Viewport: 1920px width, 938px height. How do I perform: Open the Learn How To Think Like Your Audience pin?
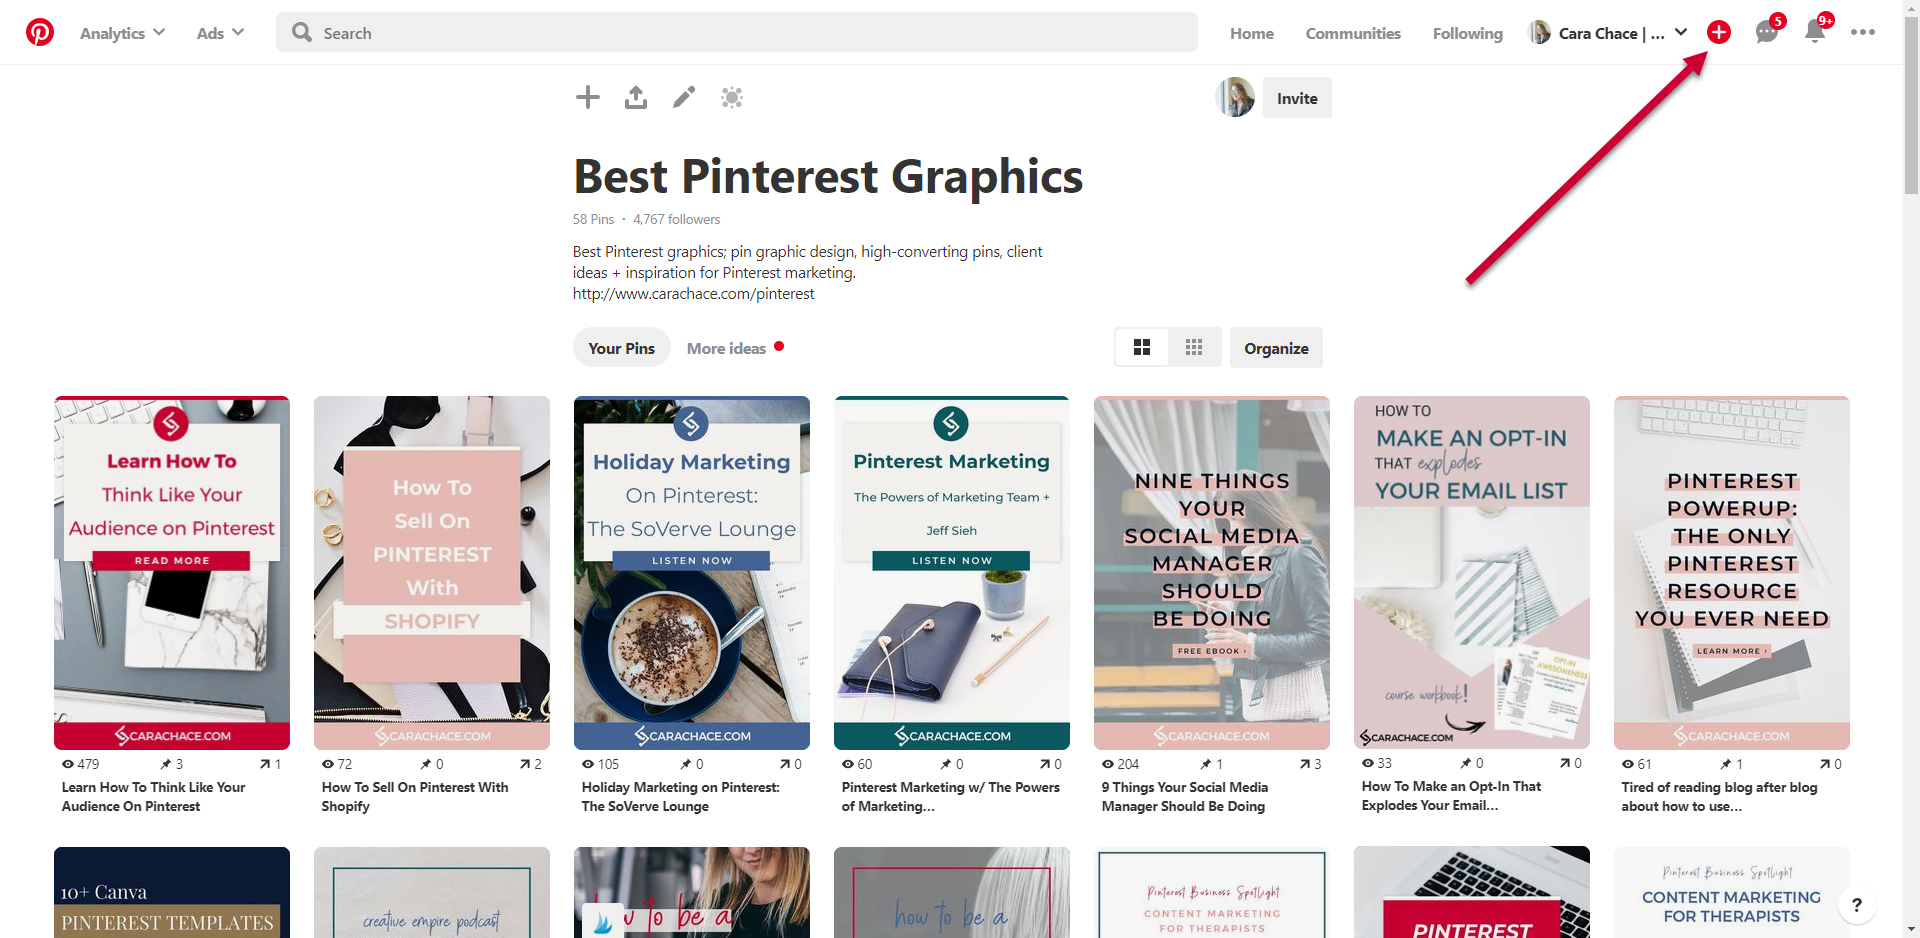172,573
